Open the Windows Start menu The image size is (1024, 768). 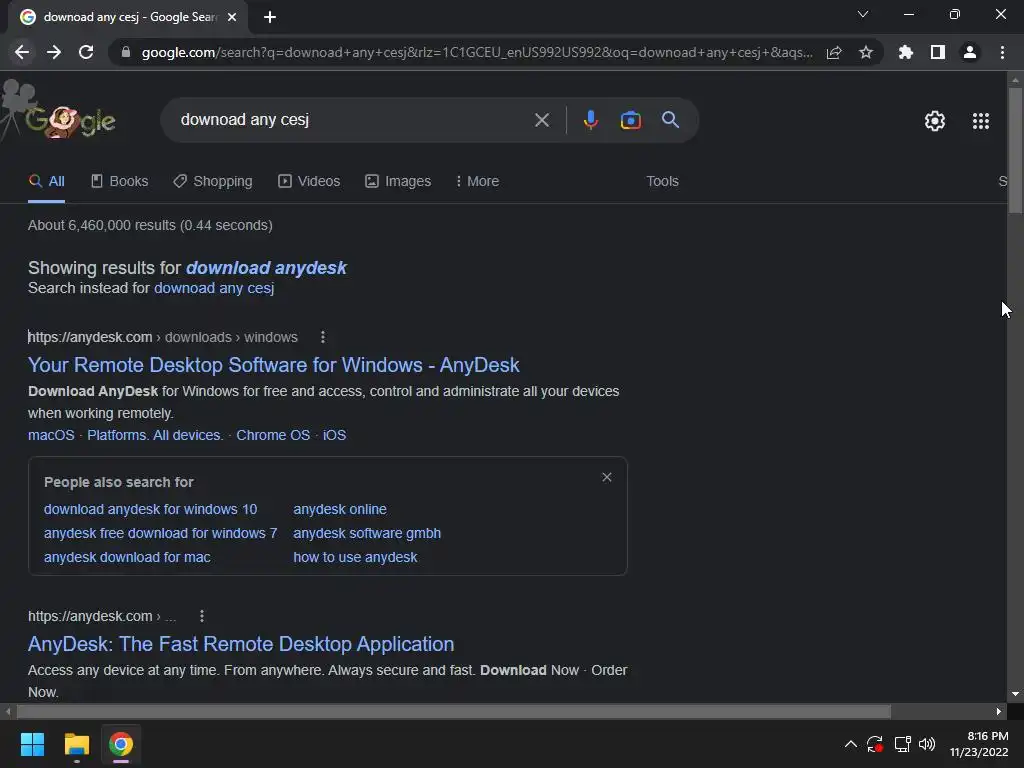(32, 744)
